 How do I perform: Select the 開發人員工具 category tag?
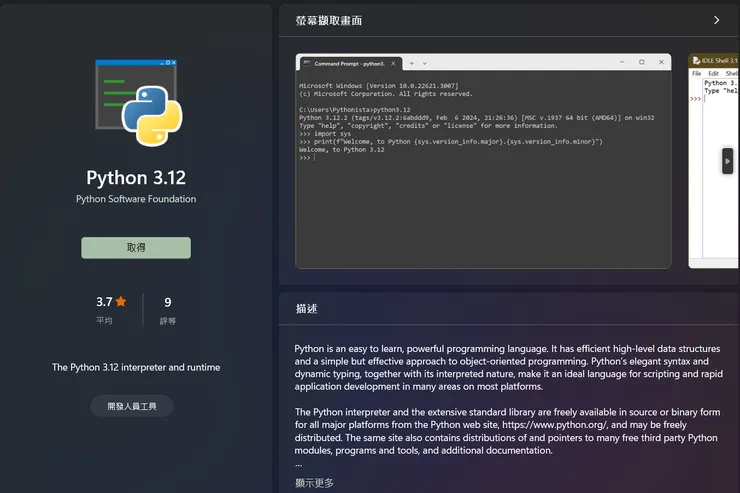132,406
